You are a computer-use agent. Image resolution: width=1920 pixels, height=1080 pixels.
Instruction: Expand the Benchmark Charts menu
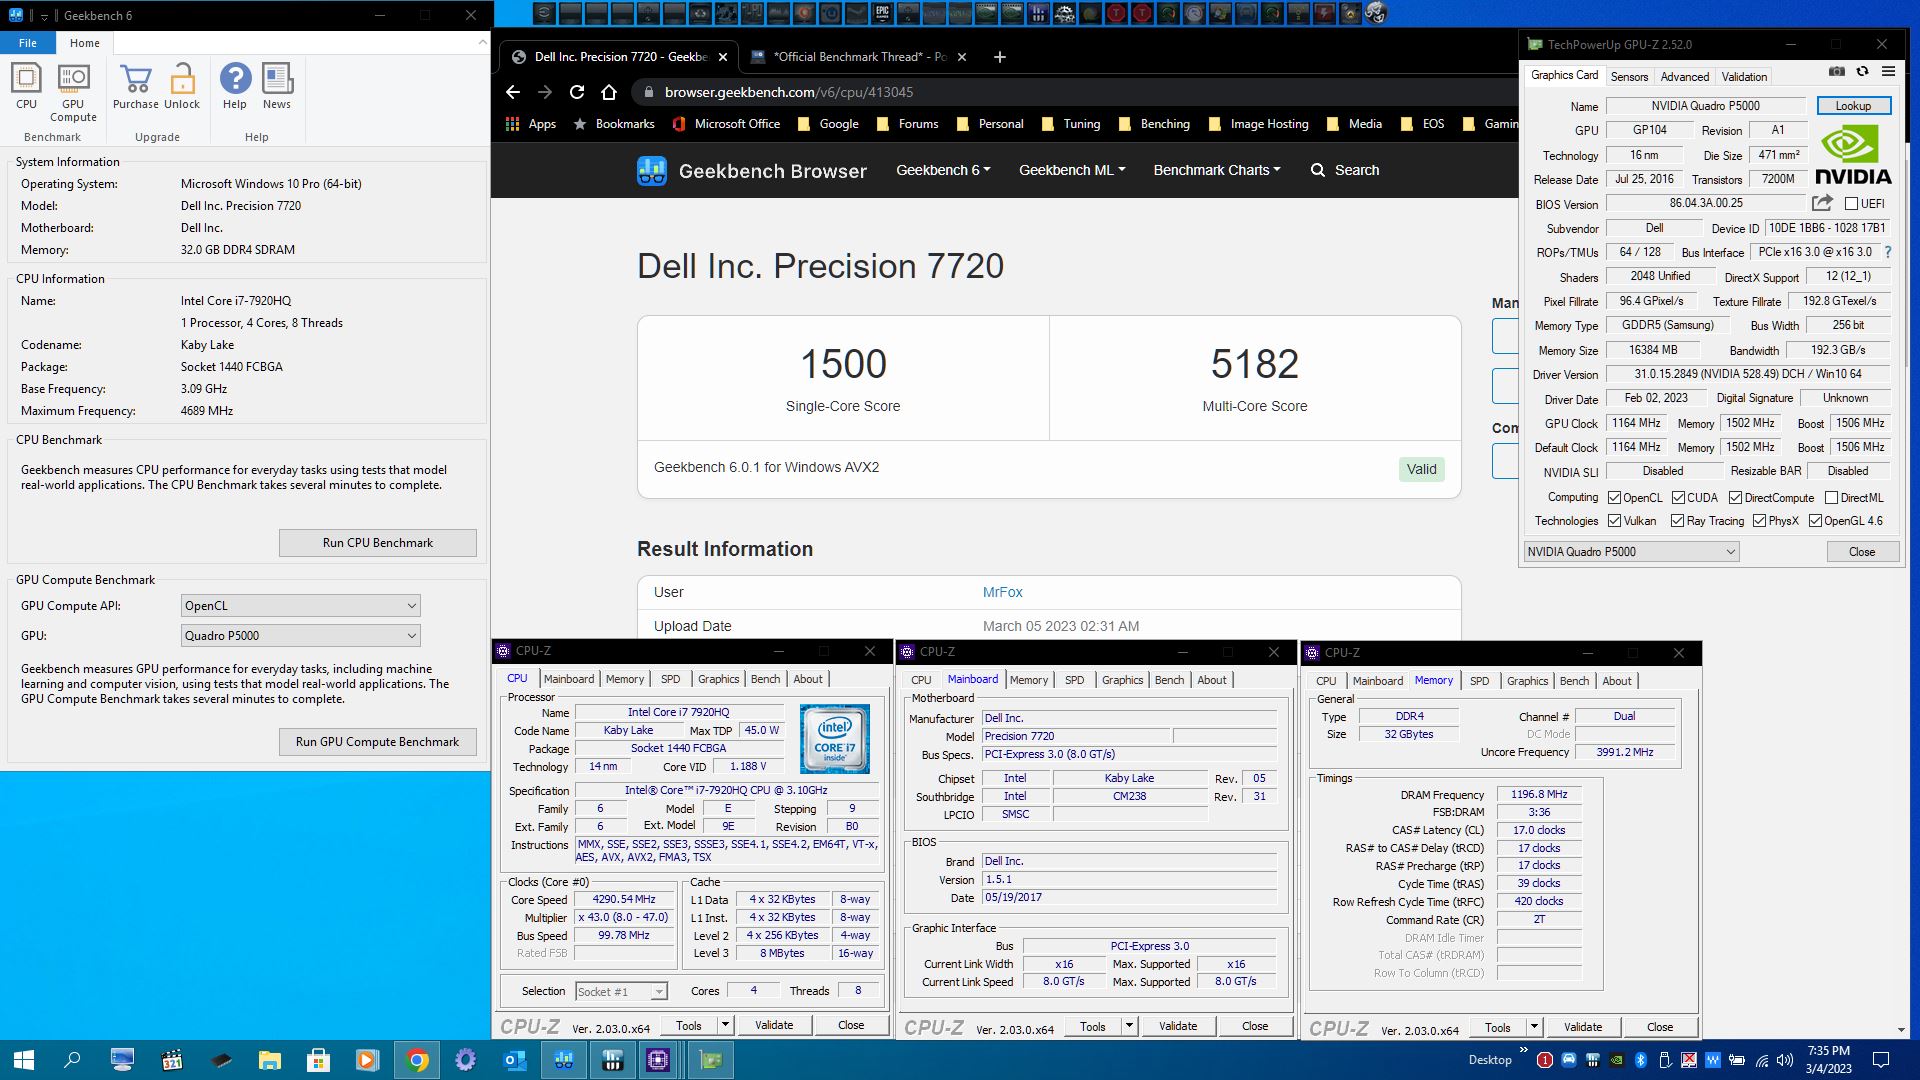coord(1216,170)
